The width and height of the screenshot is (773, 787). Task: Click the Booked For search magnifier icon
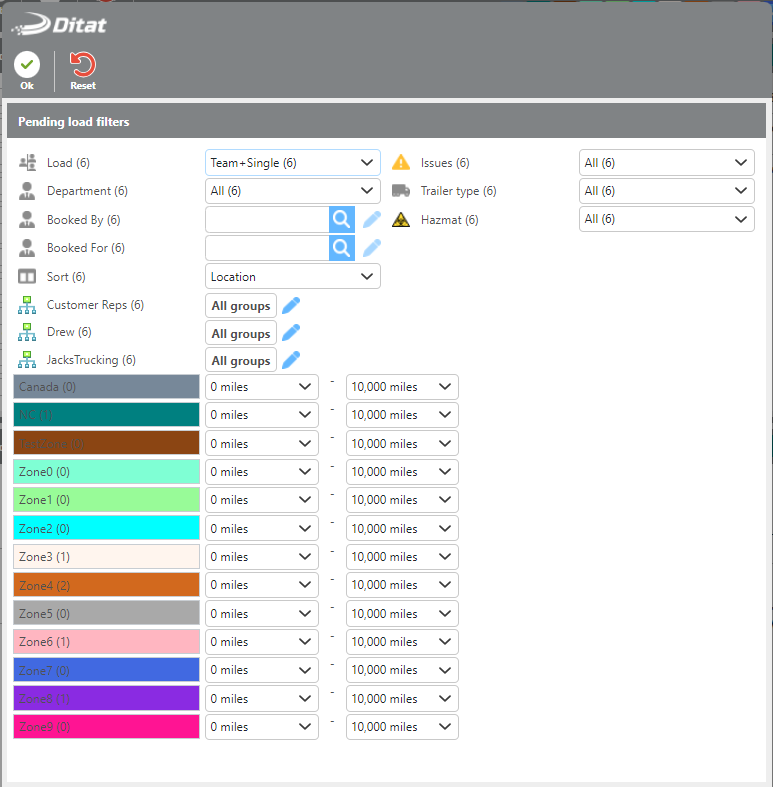pyautogui.click(x=342, y=248)
